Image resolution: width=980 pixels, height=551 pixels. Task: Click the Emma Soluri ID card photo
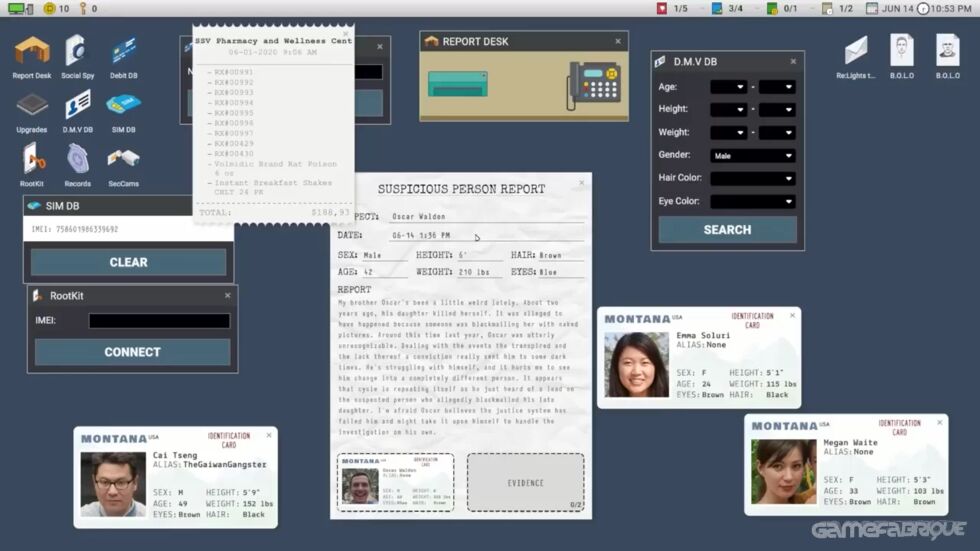click(636, 365)
